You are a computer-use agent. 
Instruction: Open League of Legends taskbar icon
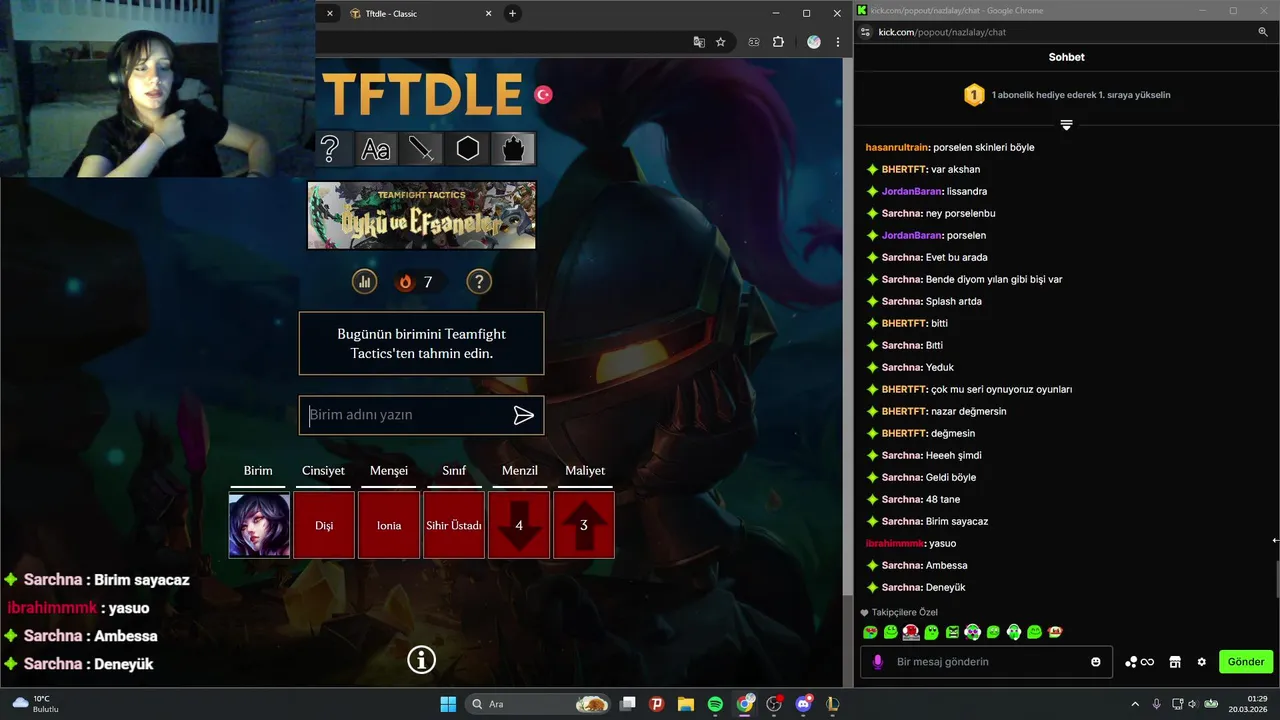pos(832,704)
